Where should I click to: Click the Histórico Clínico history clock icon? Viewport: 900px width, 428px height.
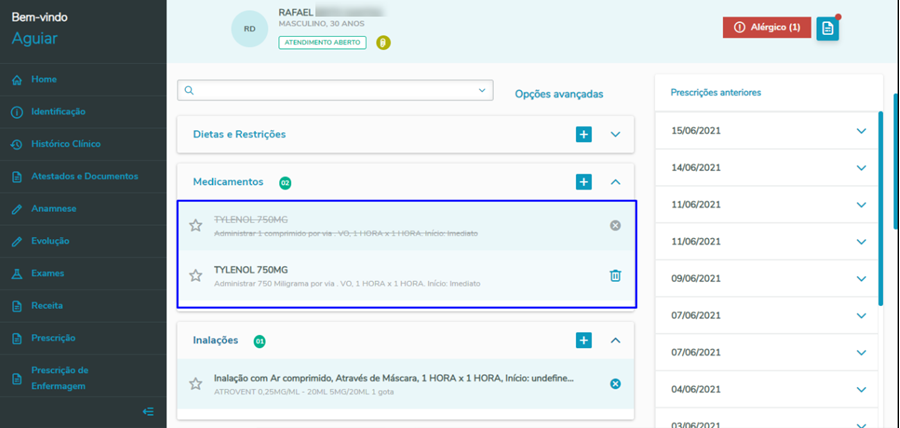pyautogui.click(x=17, y=145)
